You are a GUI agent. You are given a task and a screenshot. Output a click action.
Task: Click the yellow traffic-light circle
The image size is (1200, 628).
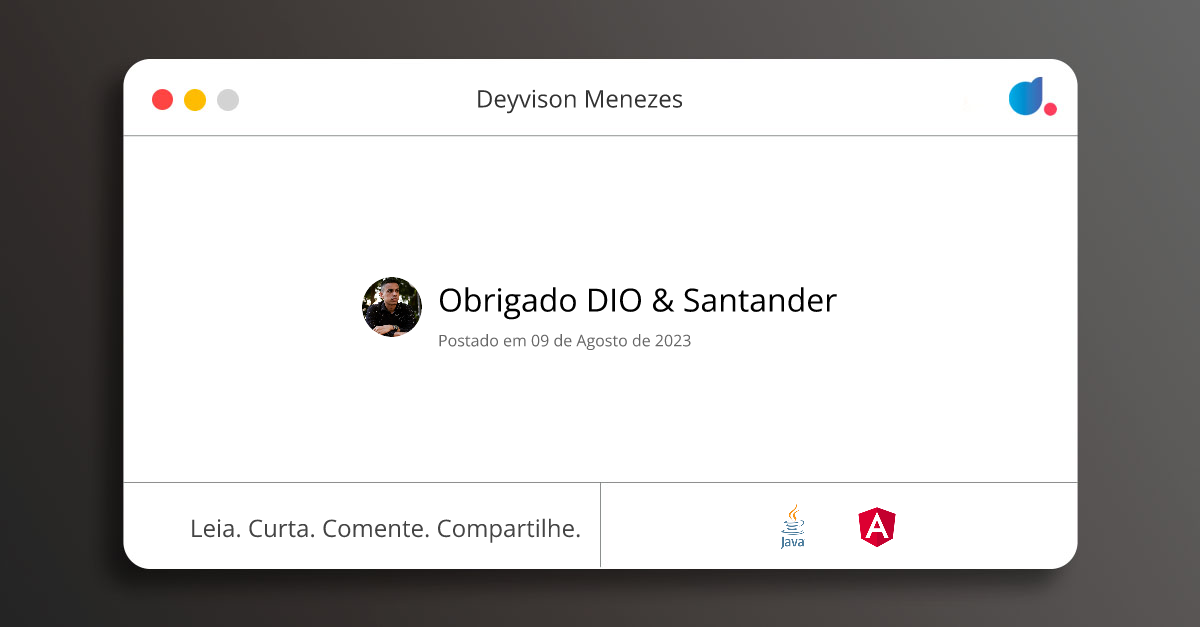[194, 99]
